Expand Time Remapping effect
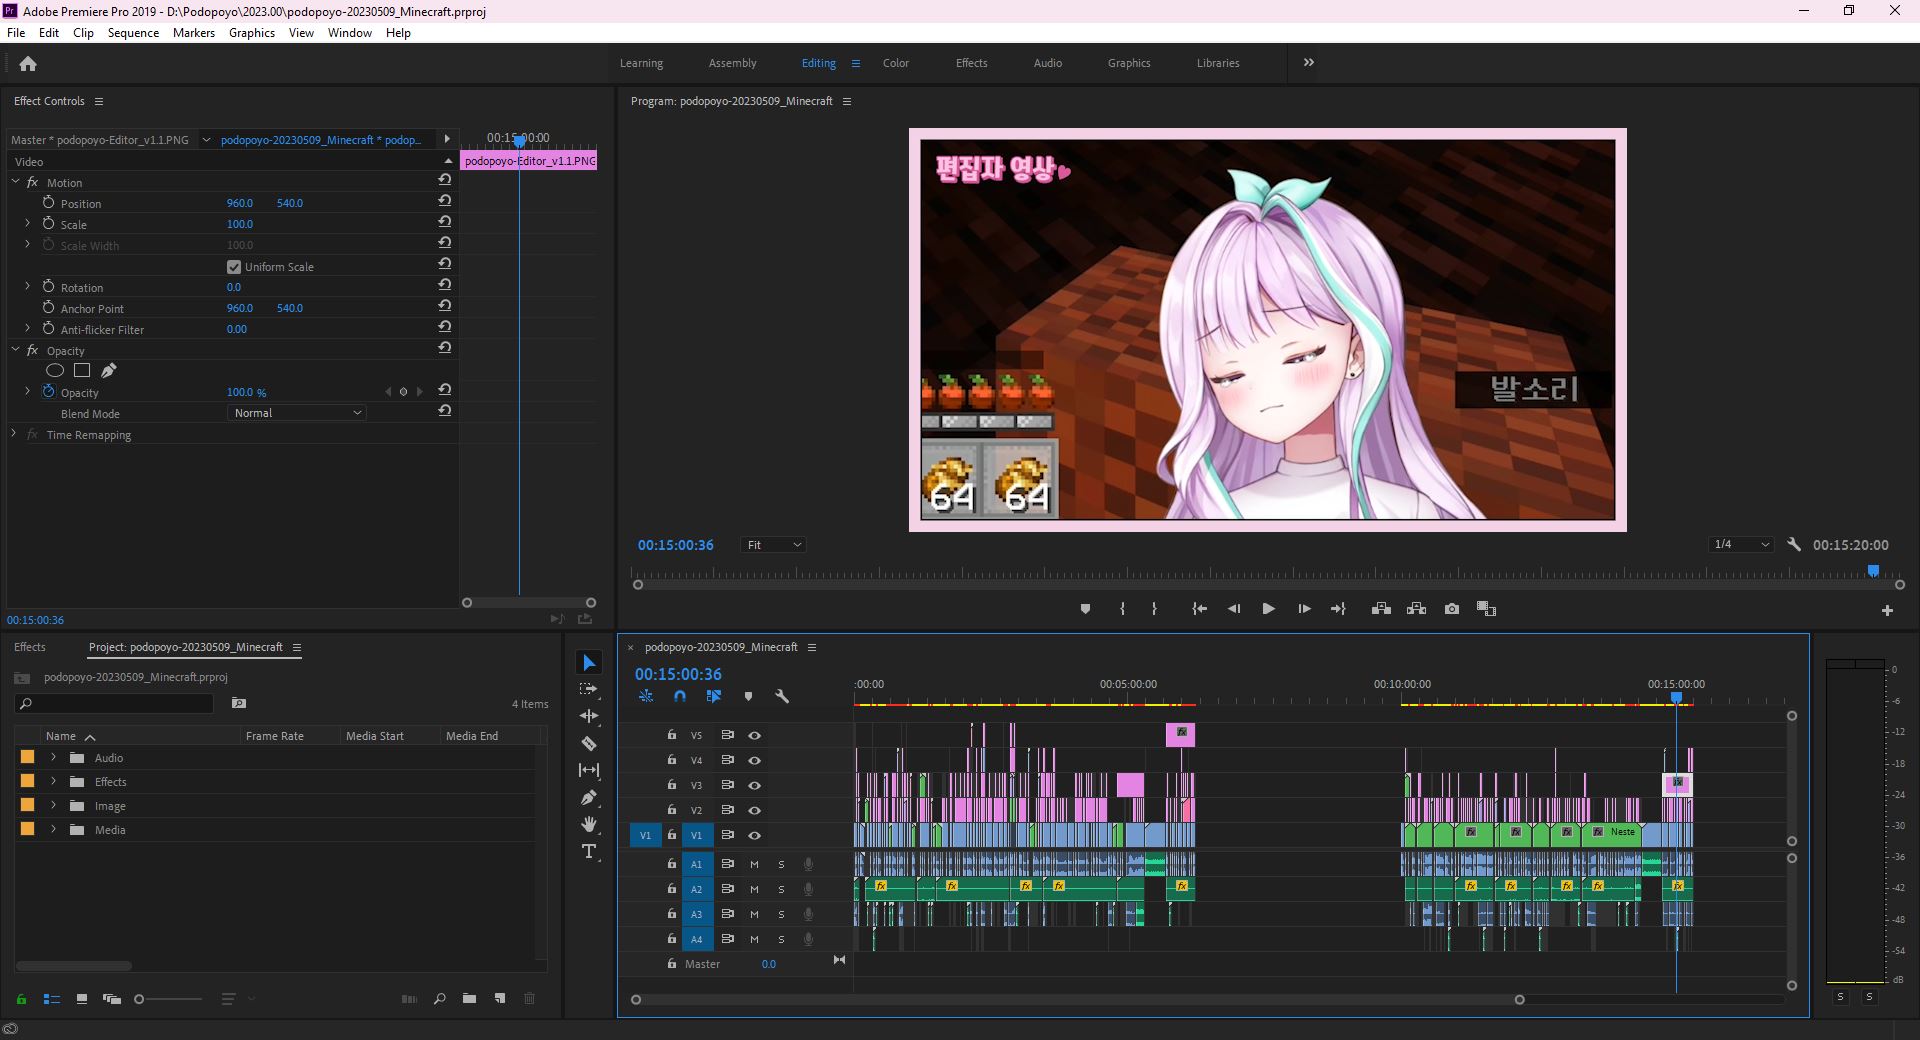This screenshot has width=1920, height=1040. click(14, 434)
